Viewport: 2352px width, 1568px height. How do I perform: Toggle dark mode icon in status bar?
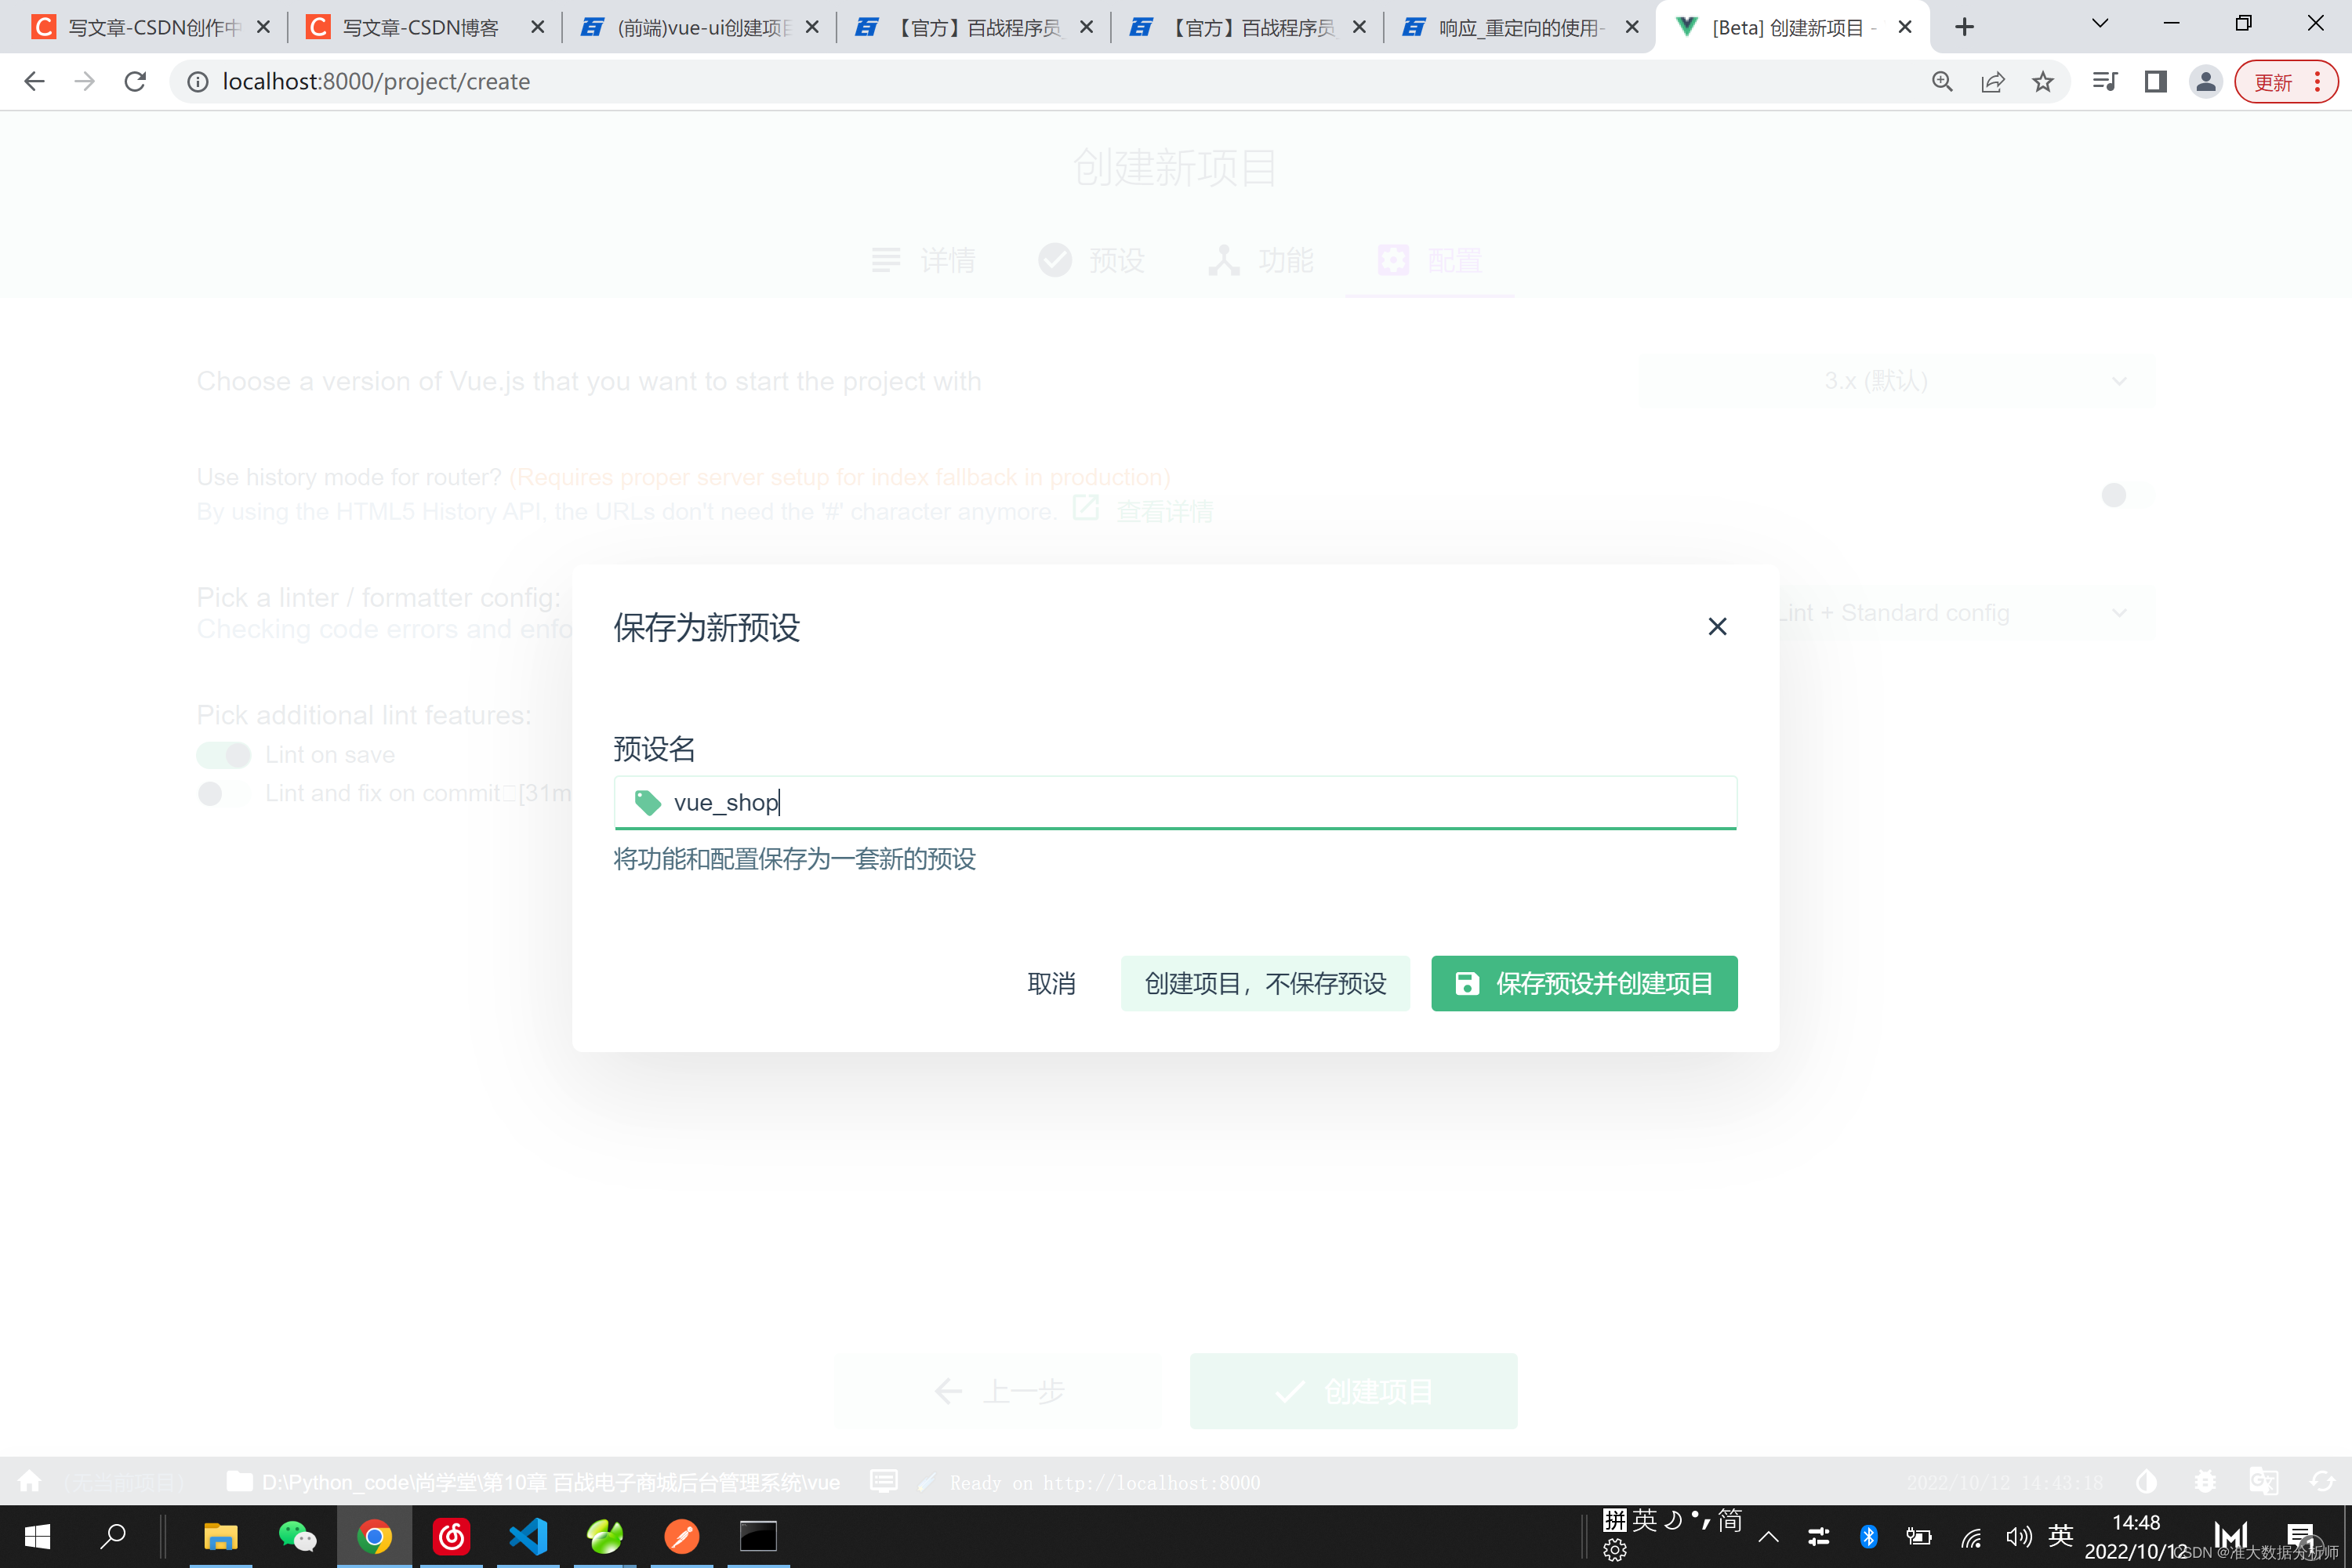click(2146, 1481)
